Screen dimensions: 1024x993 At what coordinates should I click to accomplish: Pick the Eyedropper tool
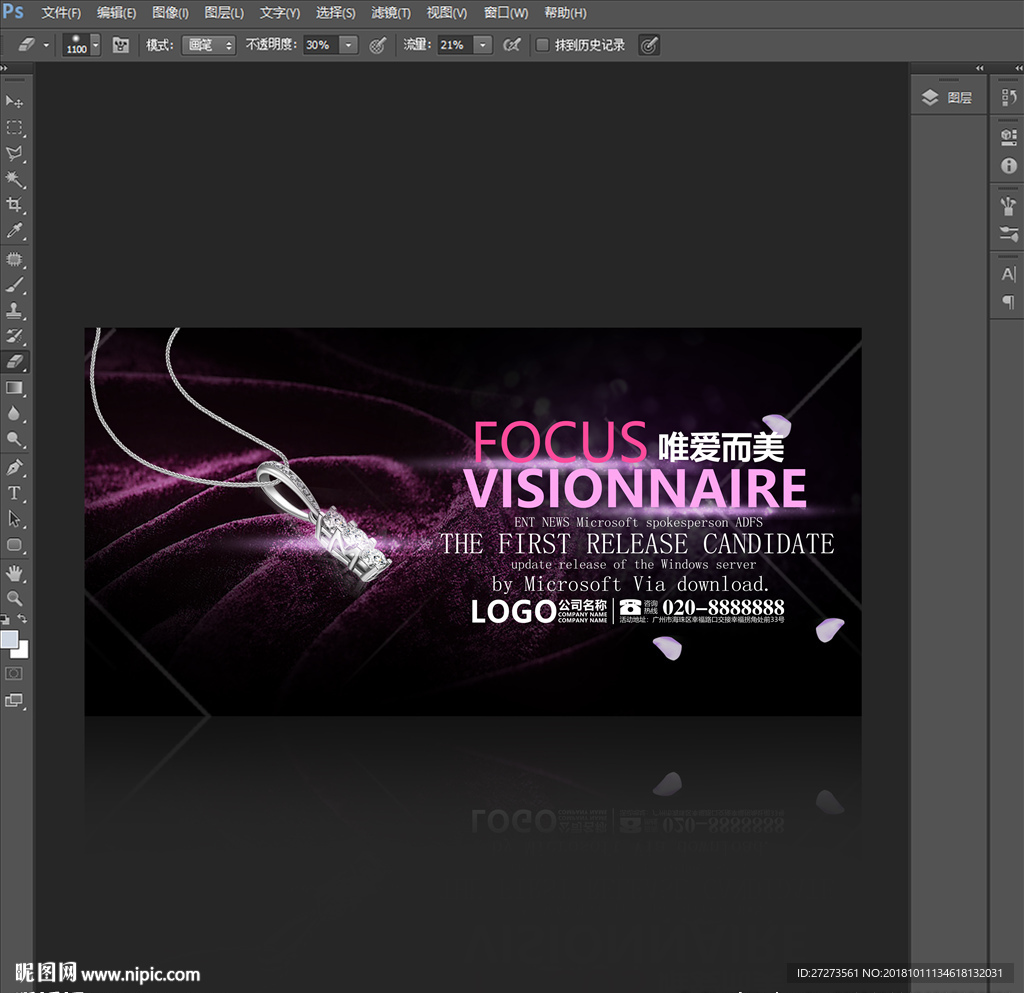tap(15, 232)
